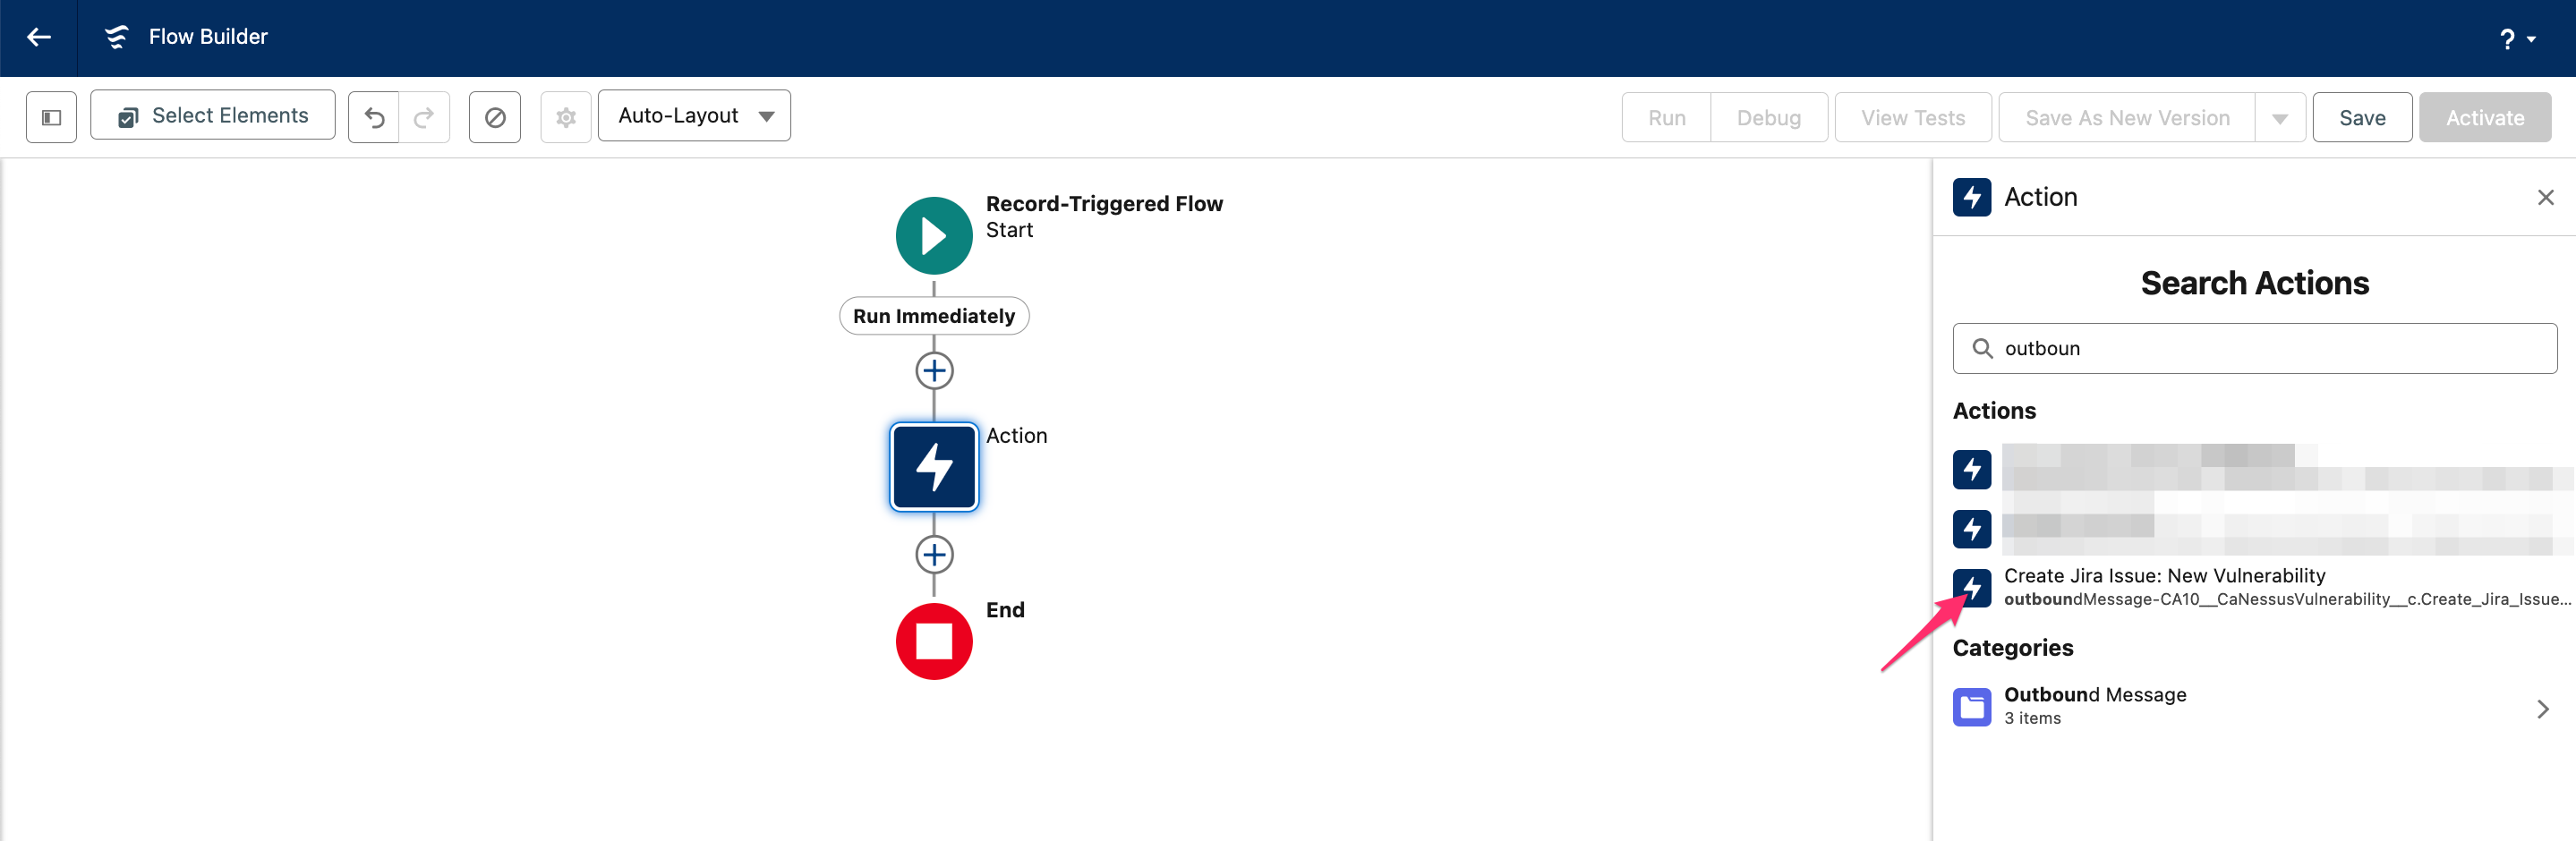Open the flow error indicator icon
Screen dimensions: 2576x841
click(x=495, y=116)
